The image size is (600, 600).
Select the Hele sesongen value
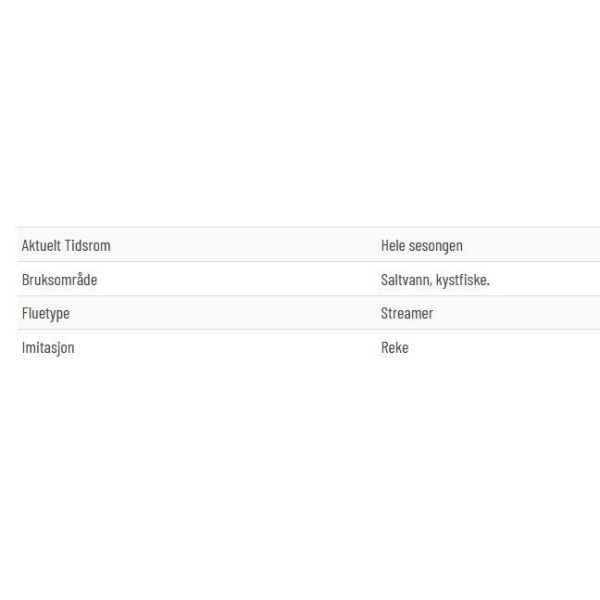tap(422, 246)
